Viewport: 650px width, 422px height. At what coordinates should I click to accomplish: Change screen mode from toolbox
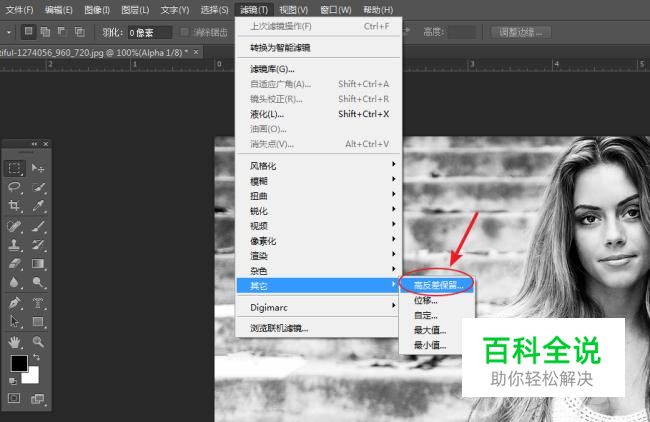click(x=38, y=398)
